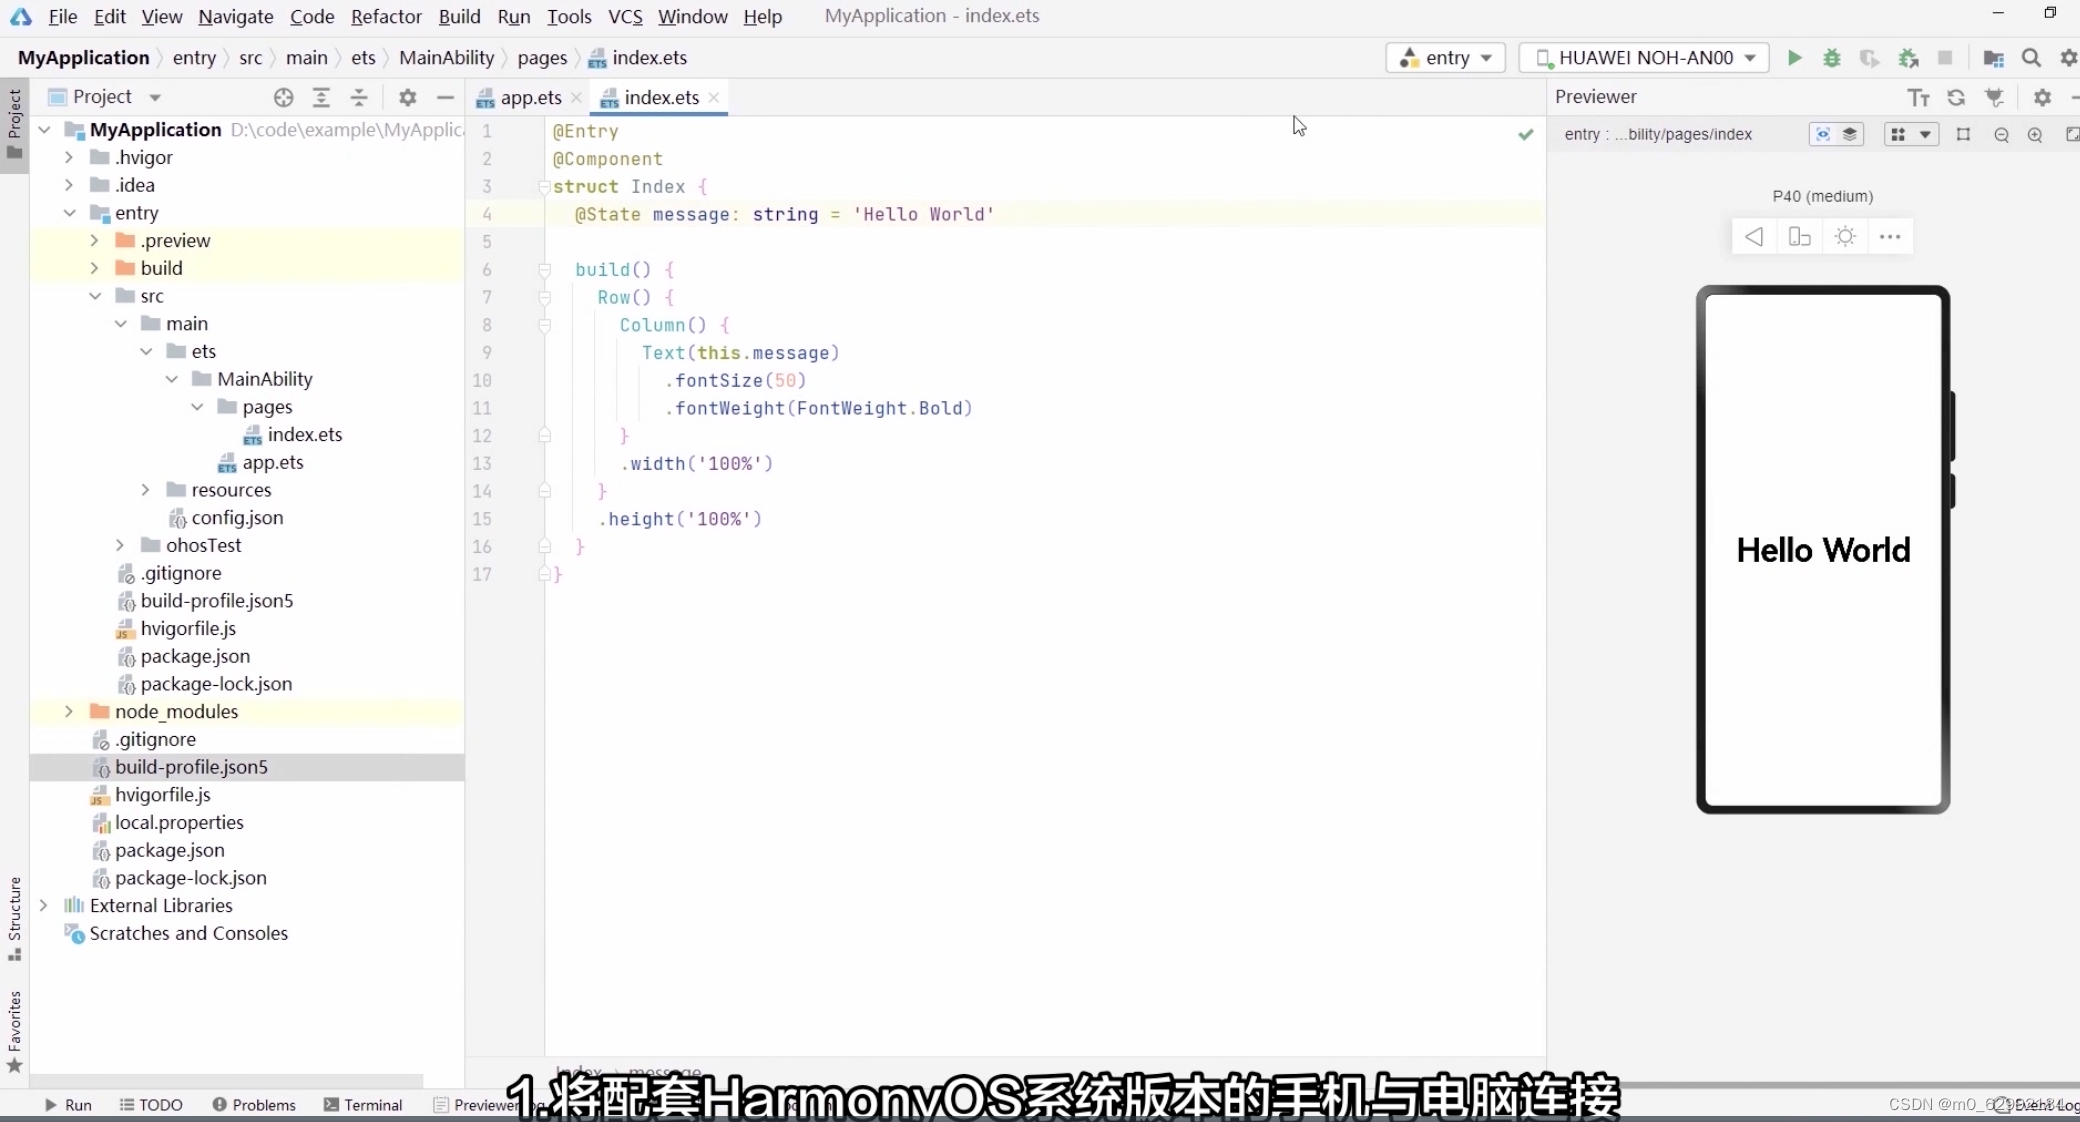Refresh the Previewer panel
Viewport: 2080px width, 1122px height.
pyautogui.click(x=1956, y=97)
